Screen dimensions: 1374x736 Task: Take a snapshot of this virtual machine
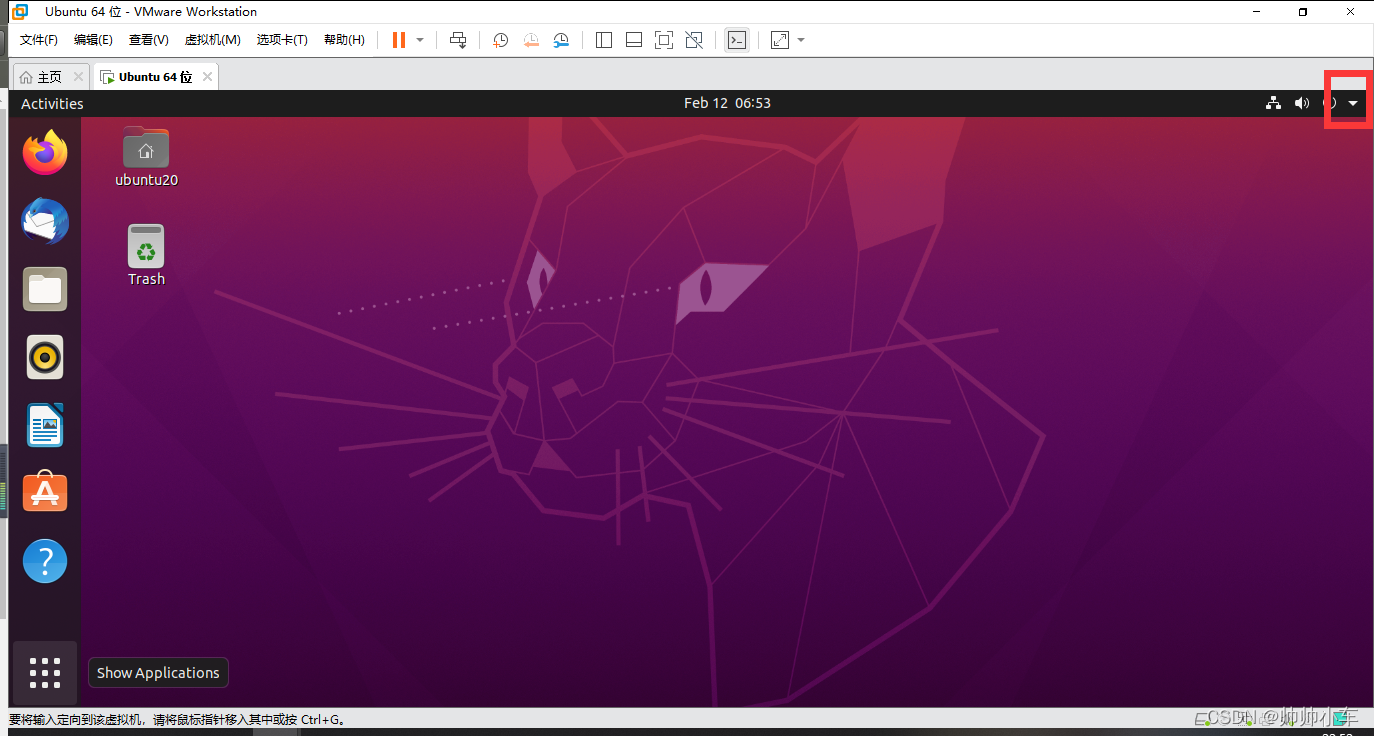pyautogui.click(x=501, y=40)
